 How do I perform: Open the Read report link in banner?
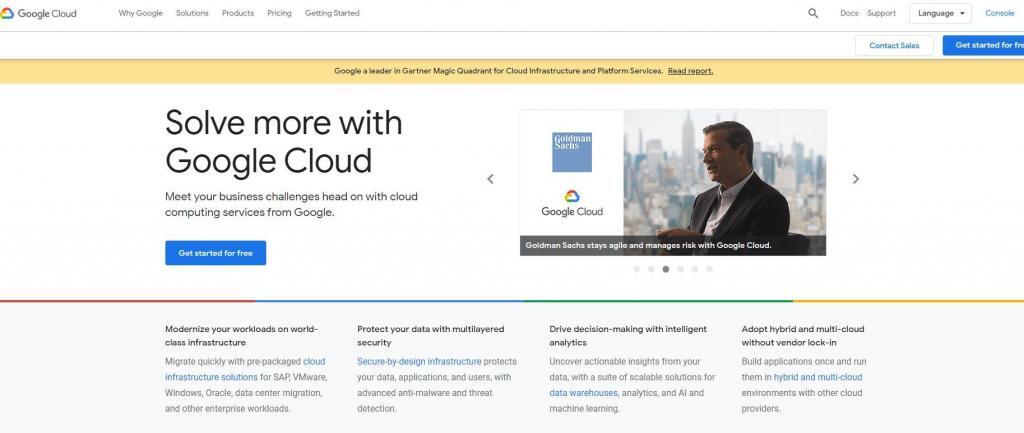690,71
